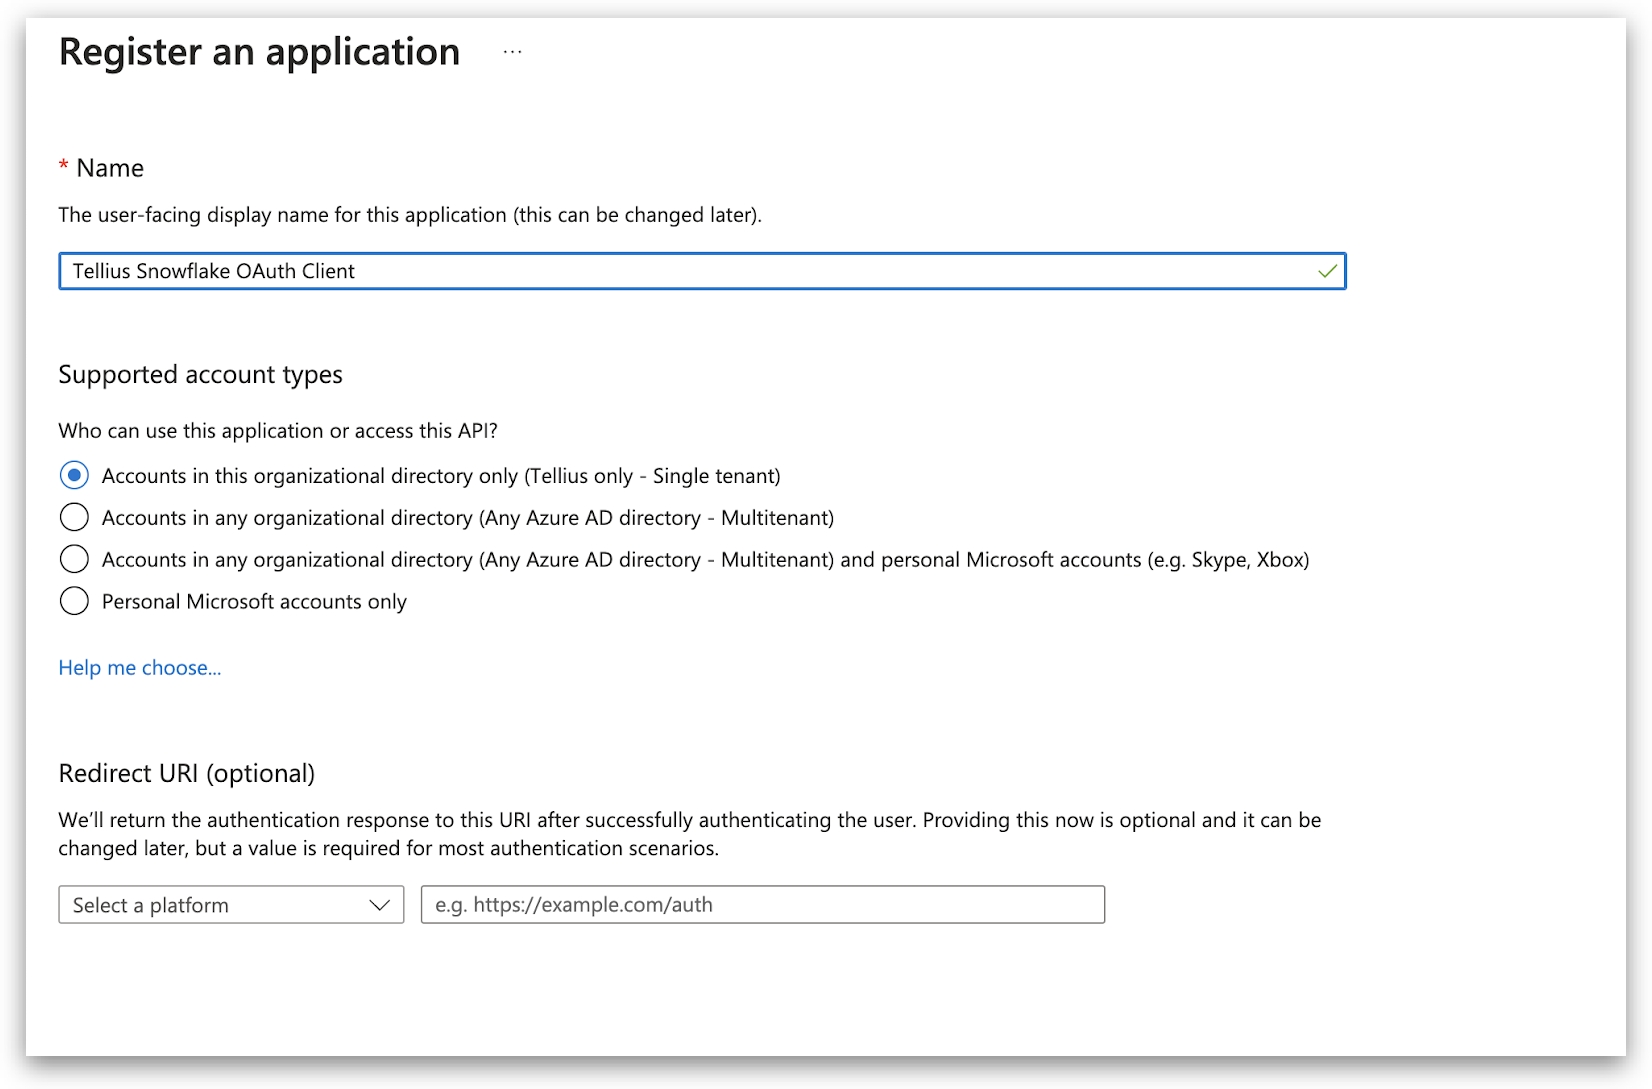Click the Tellius Snowflake OAuth Client text

click(x=213, y=271)
